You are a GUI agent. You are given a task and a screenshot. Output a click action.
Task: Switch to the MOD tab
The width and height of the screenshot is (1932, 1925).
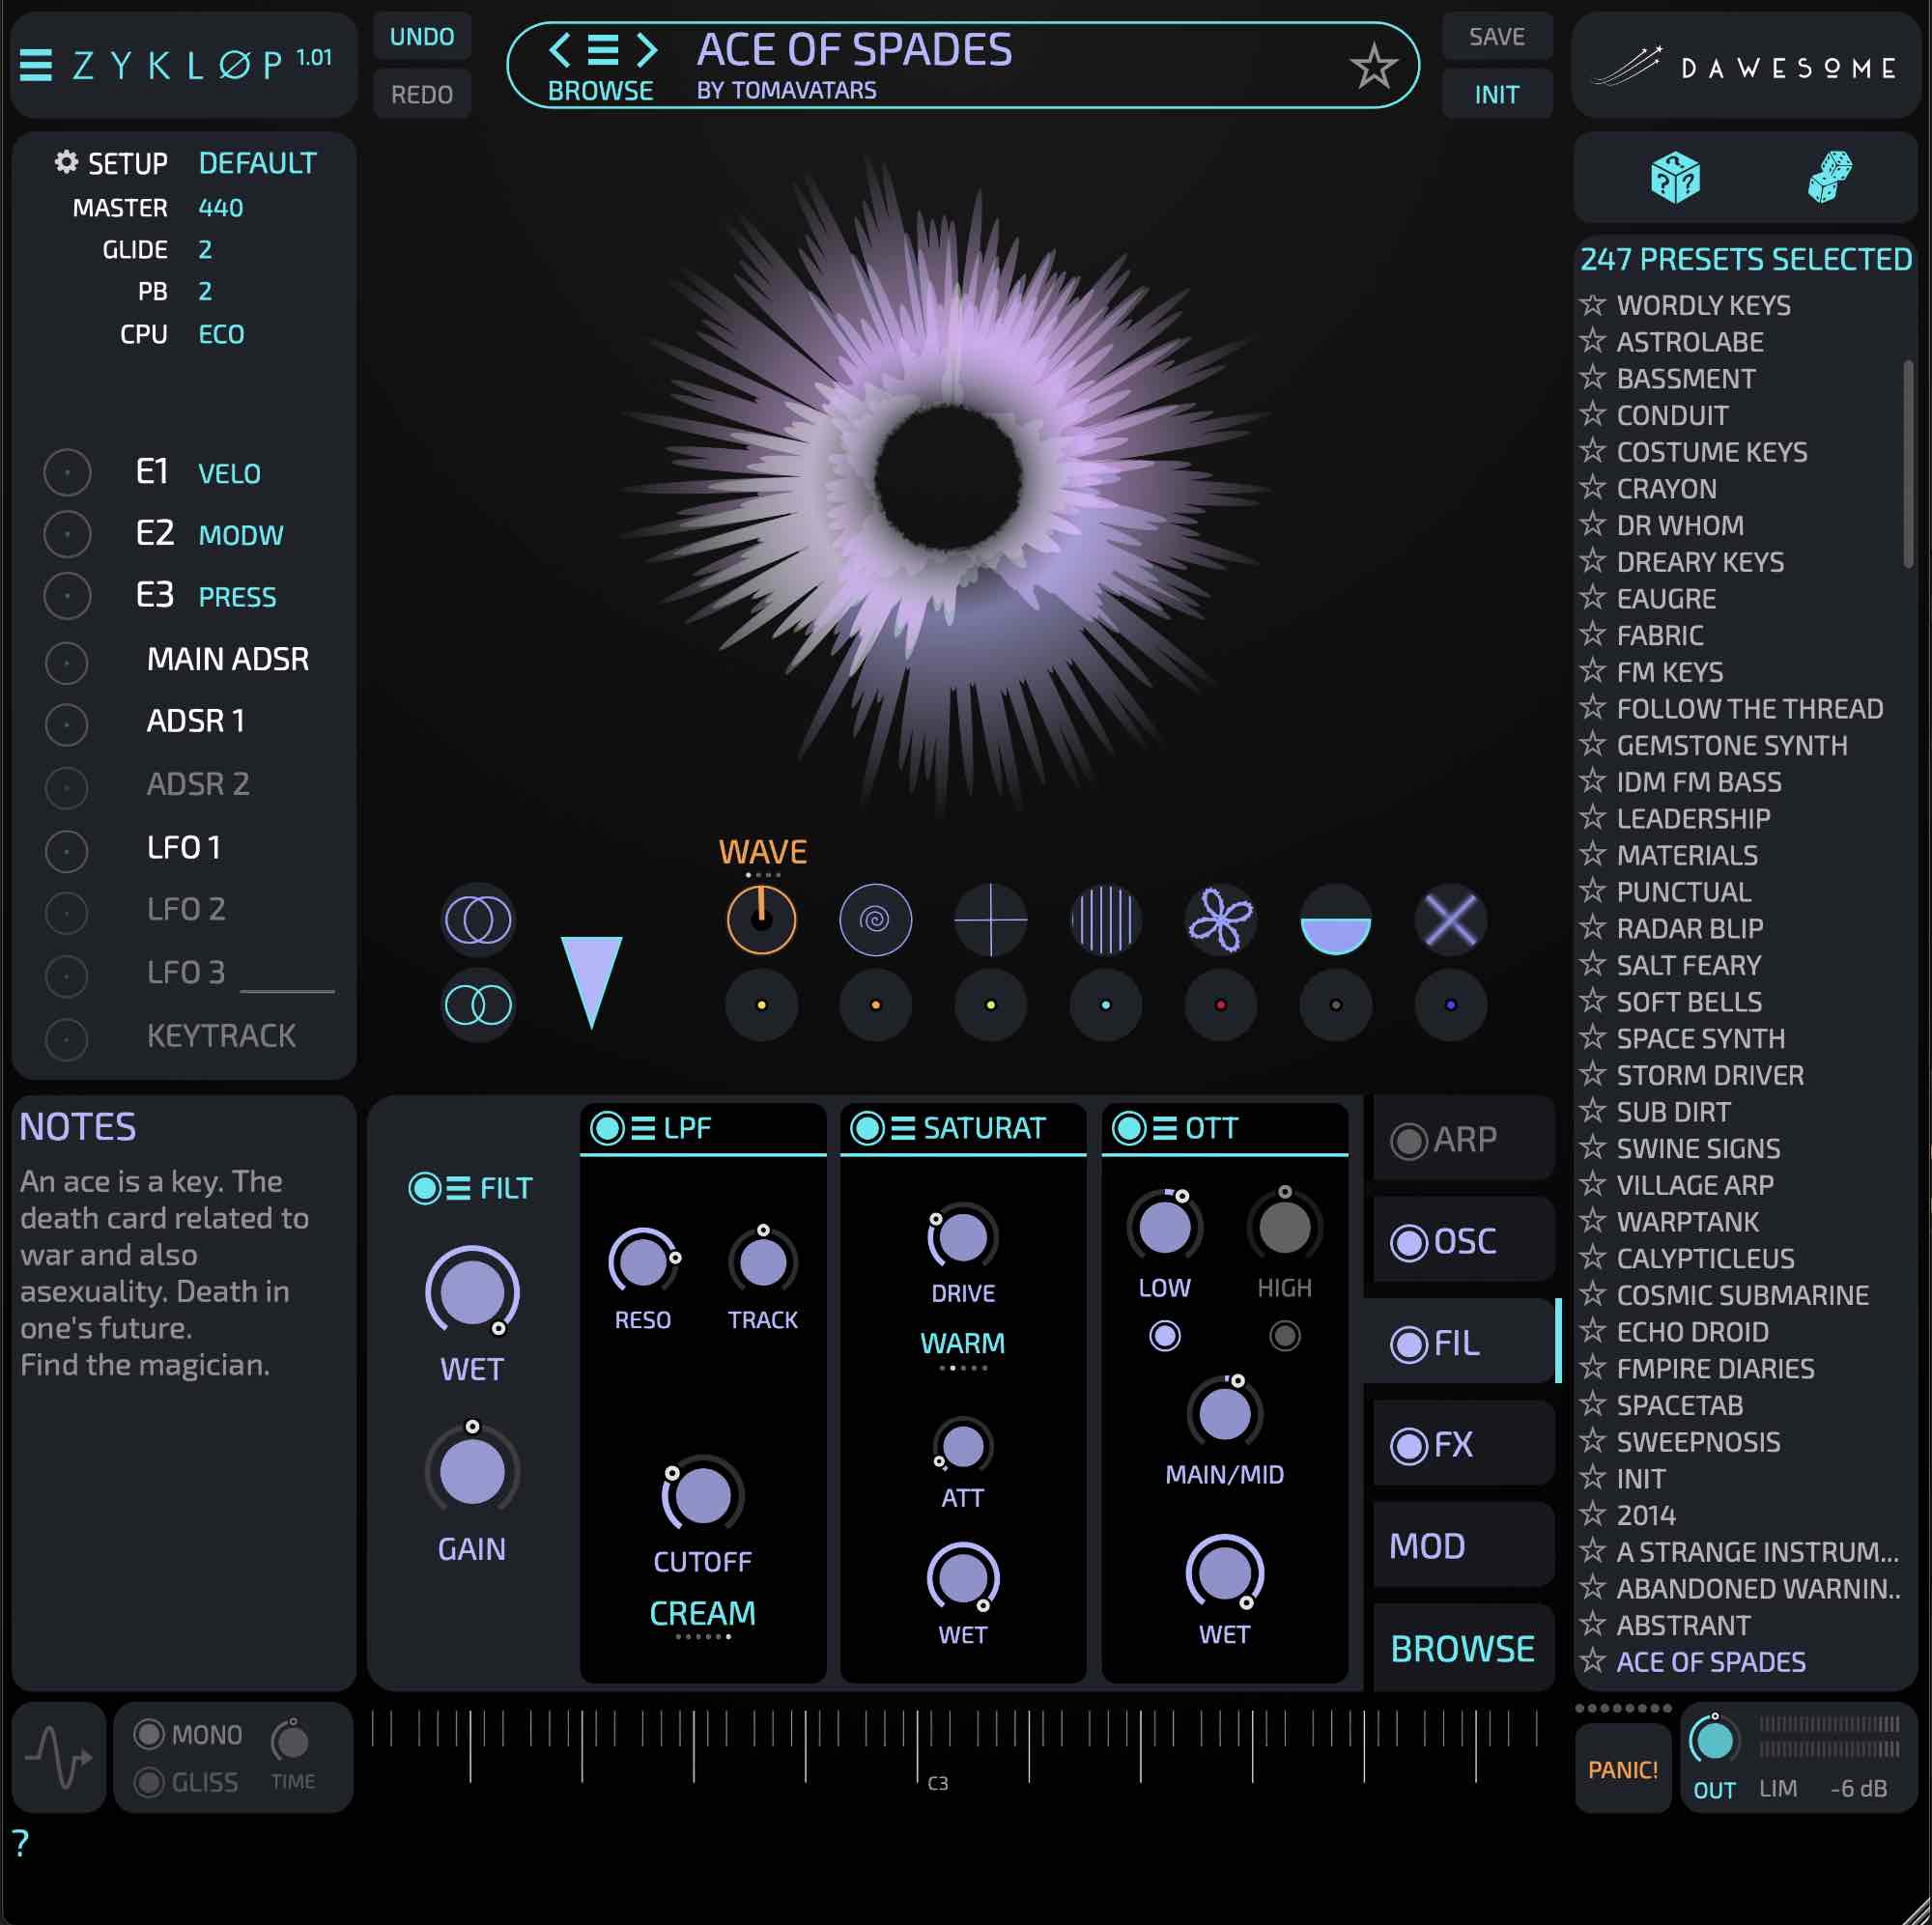(x=1463, y=1546)
